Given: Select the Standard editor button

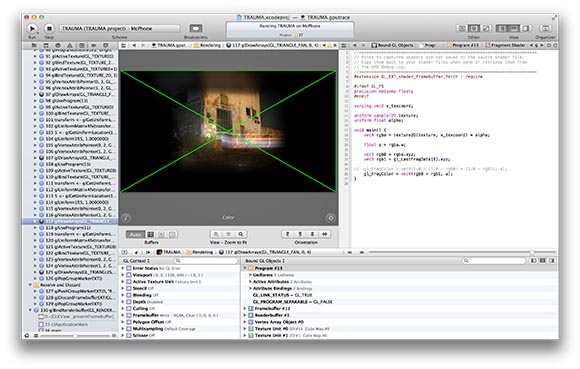Looking at the screenshot, I should [461, 28].
